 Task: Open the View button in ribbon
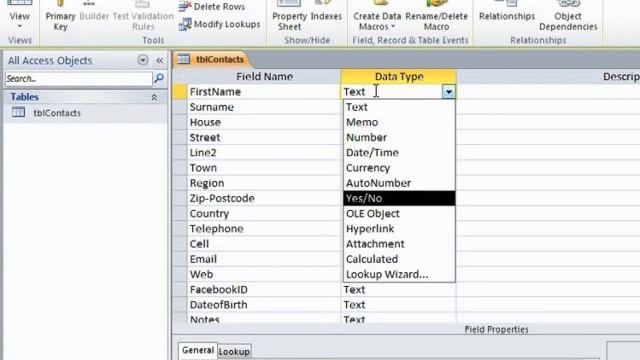click(x=19, y=16)
